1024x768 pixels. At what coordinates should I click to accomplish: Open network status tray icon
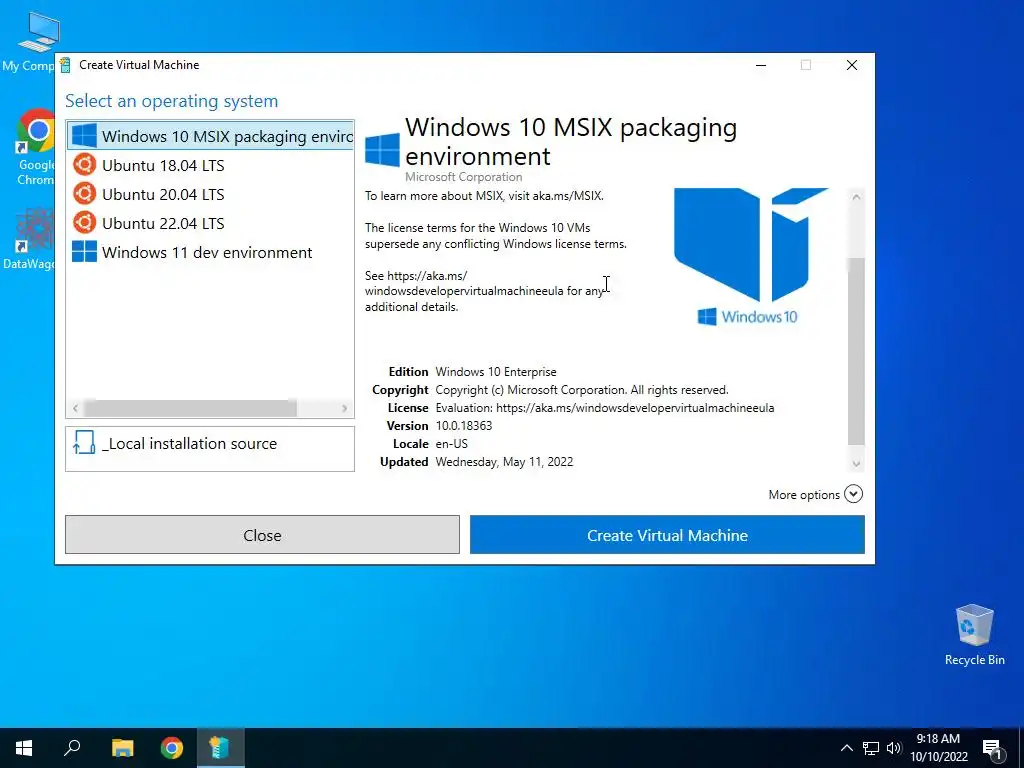tap(871, 748)
